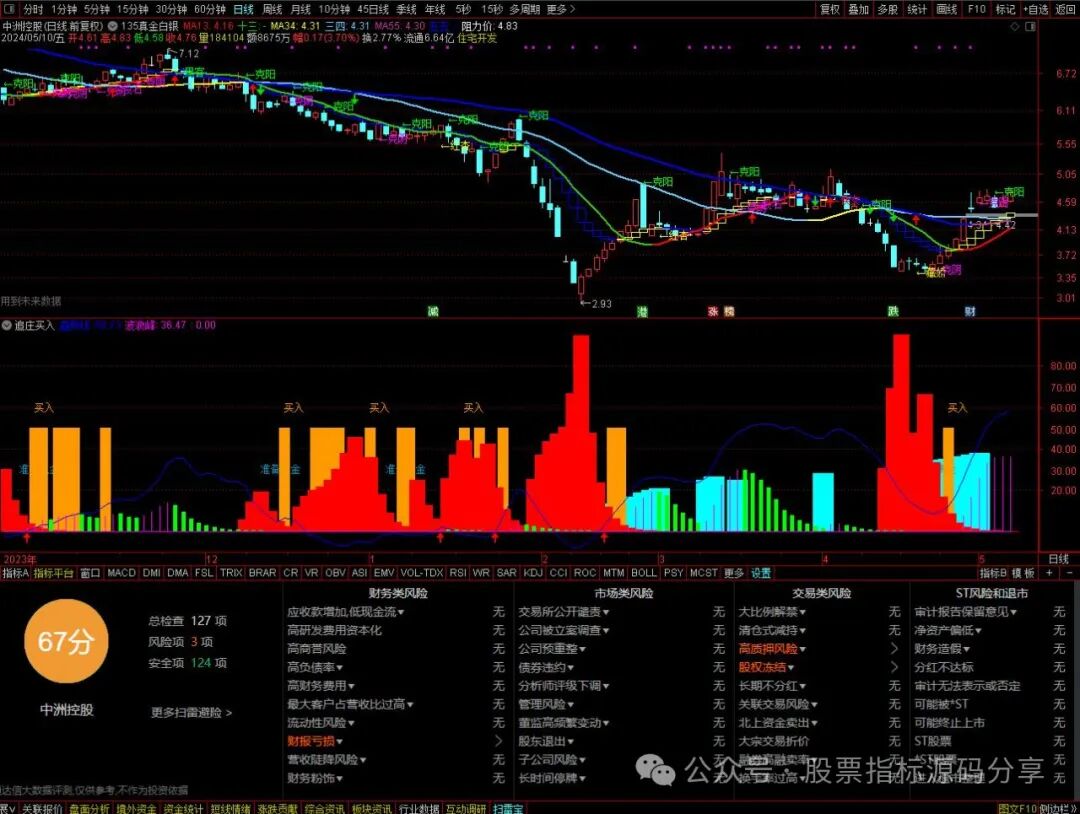Select the RSI indicator
Screen dimensions: 1080x814
[458, 573]
